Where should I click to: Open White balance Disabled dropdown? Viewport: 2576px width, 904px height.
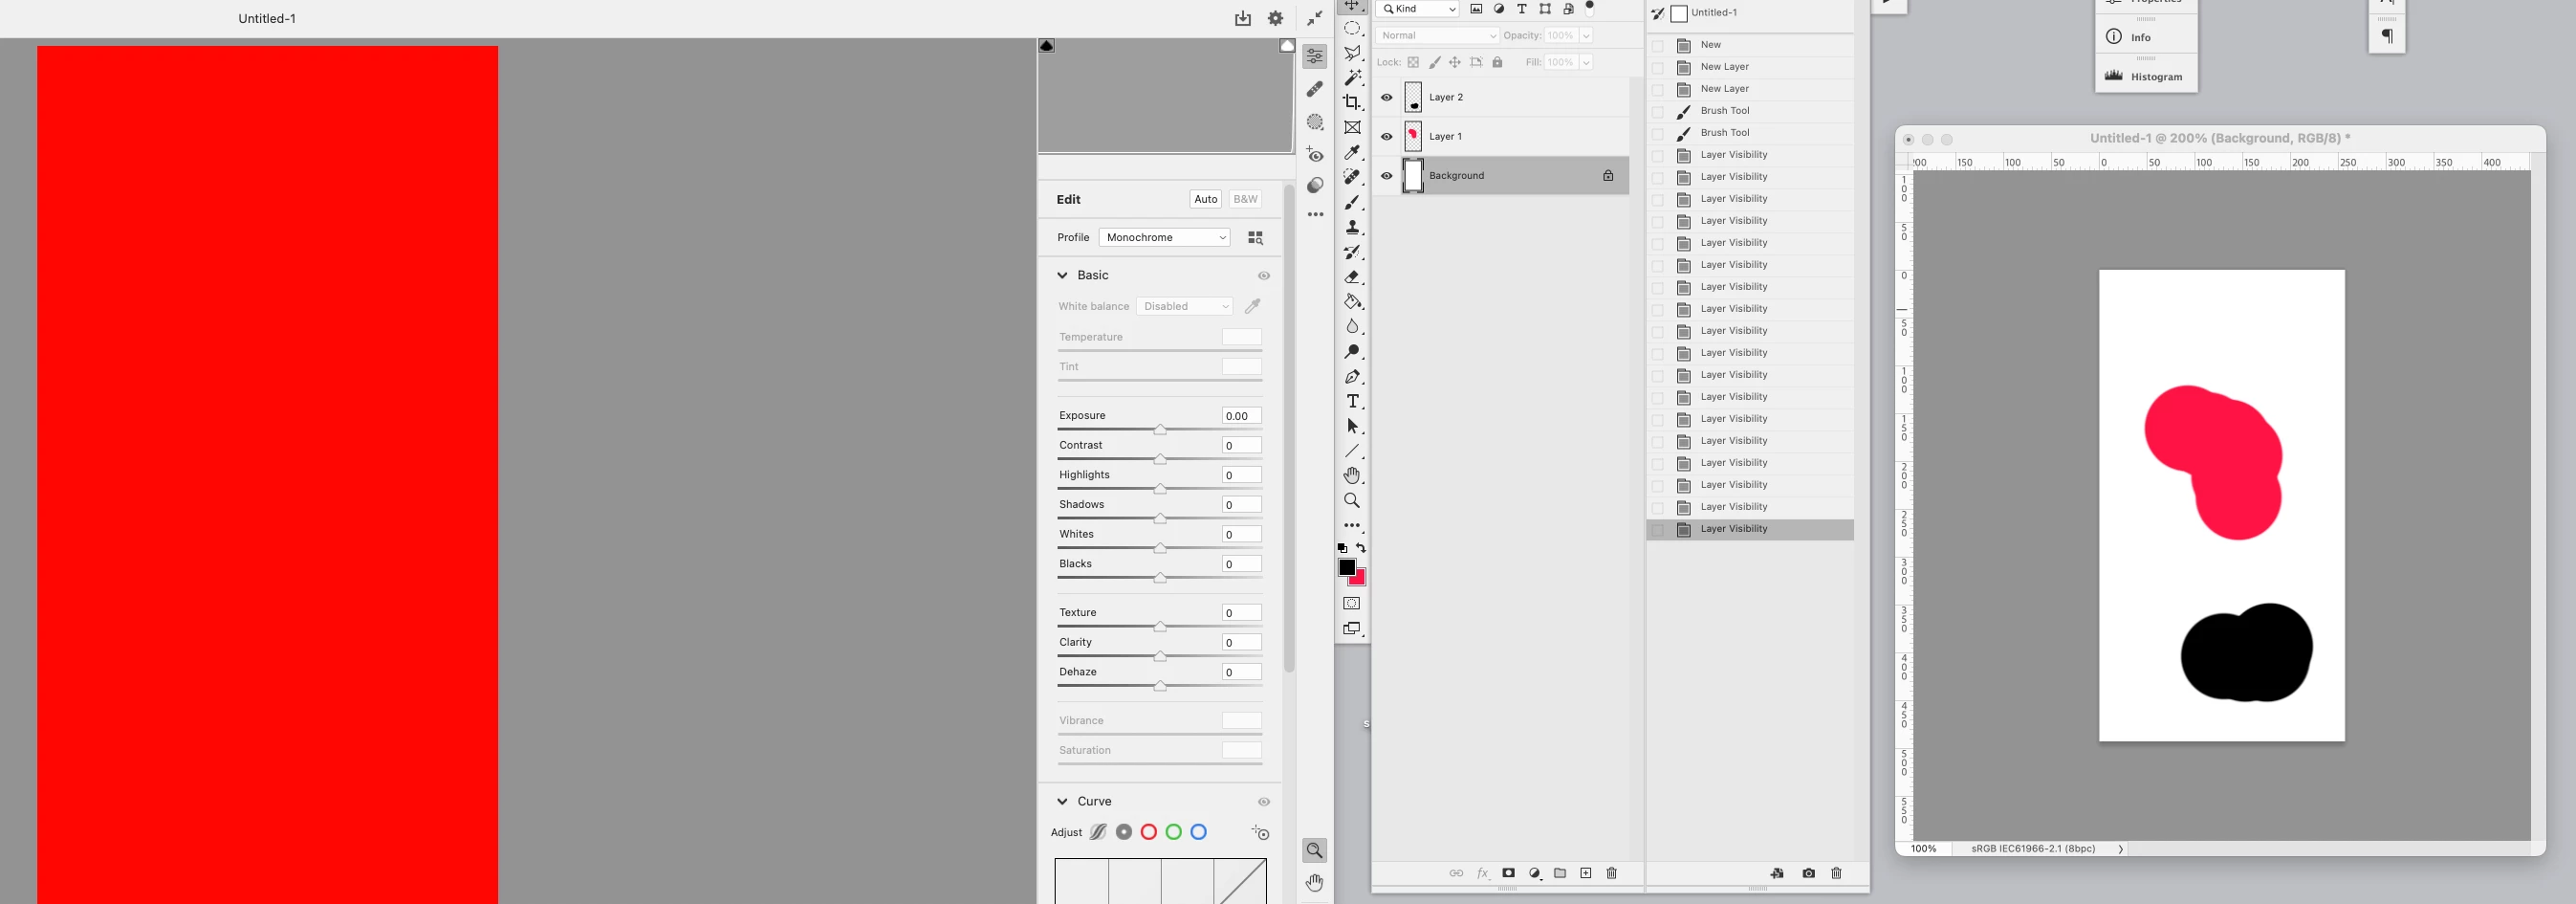tap(1184, 306)
